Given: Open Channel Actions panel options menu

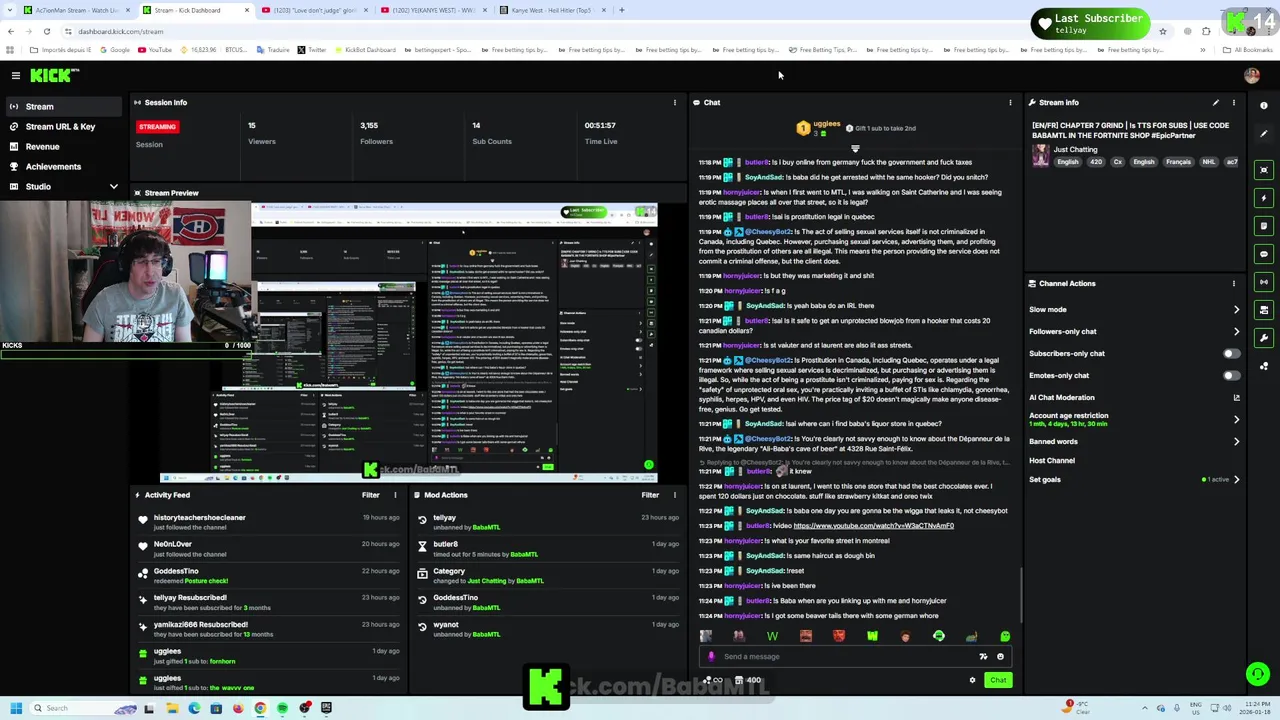Looking at the screenshot, I should click(x=1233, y=283).
